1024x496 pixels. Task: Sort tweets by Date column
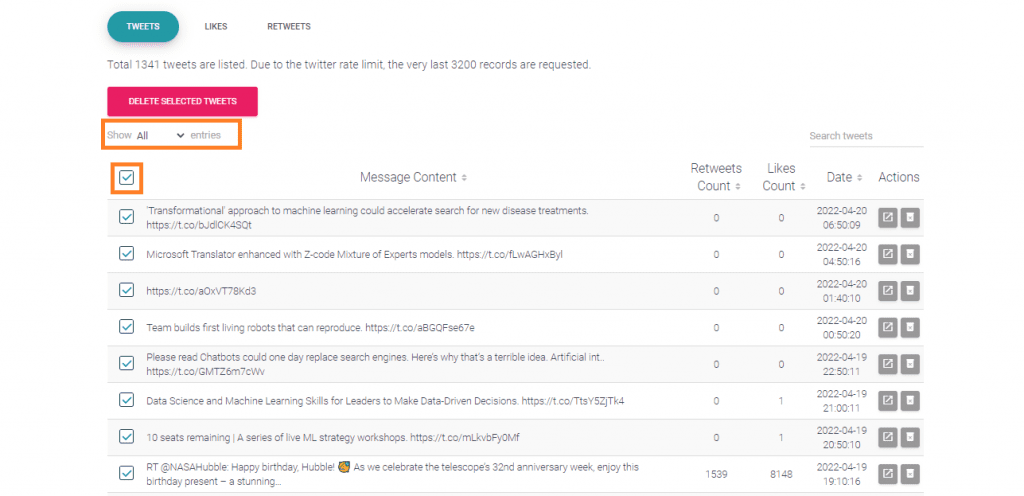(x=844, y=178)
